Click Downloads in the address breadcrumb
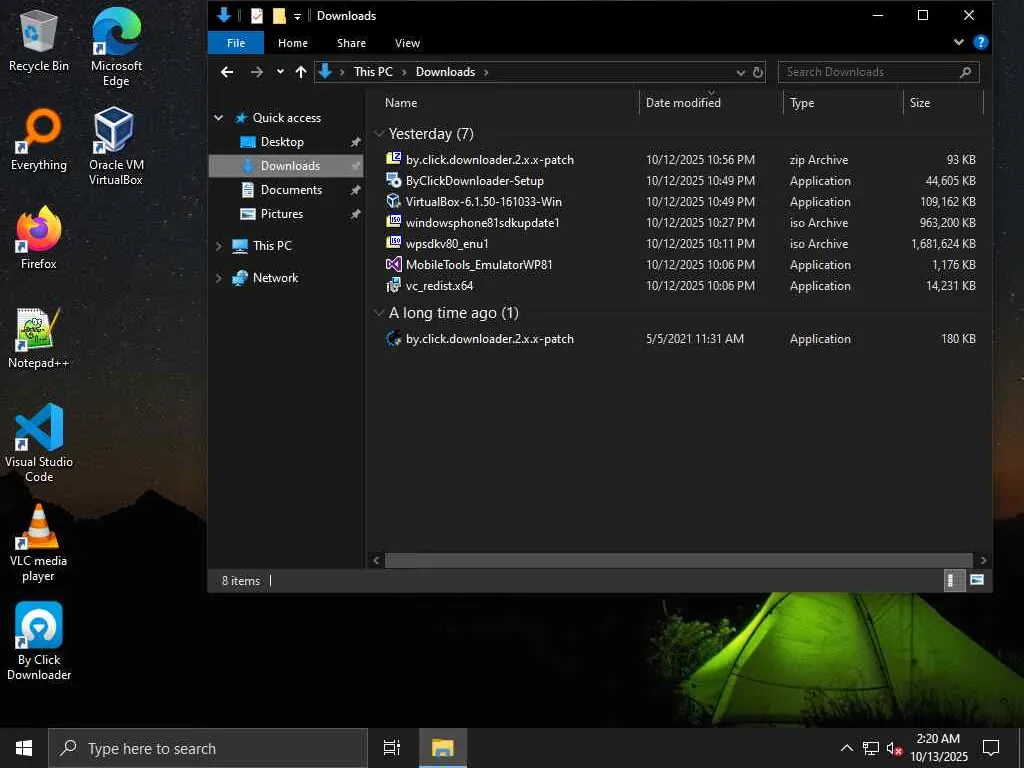This screenshot has width=1024, height=768. (445, 72)
